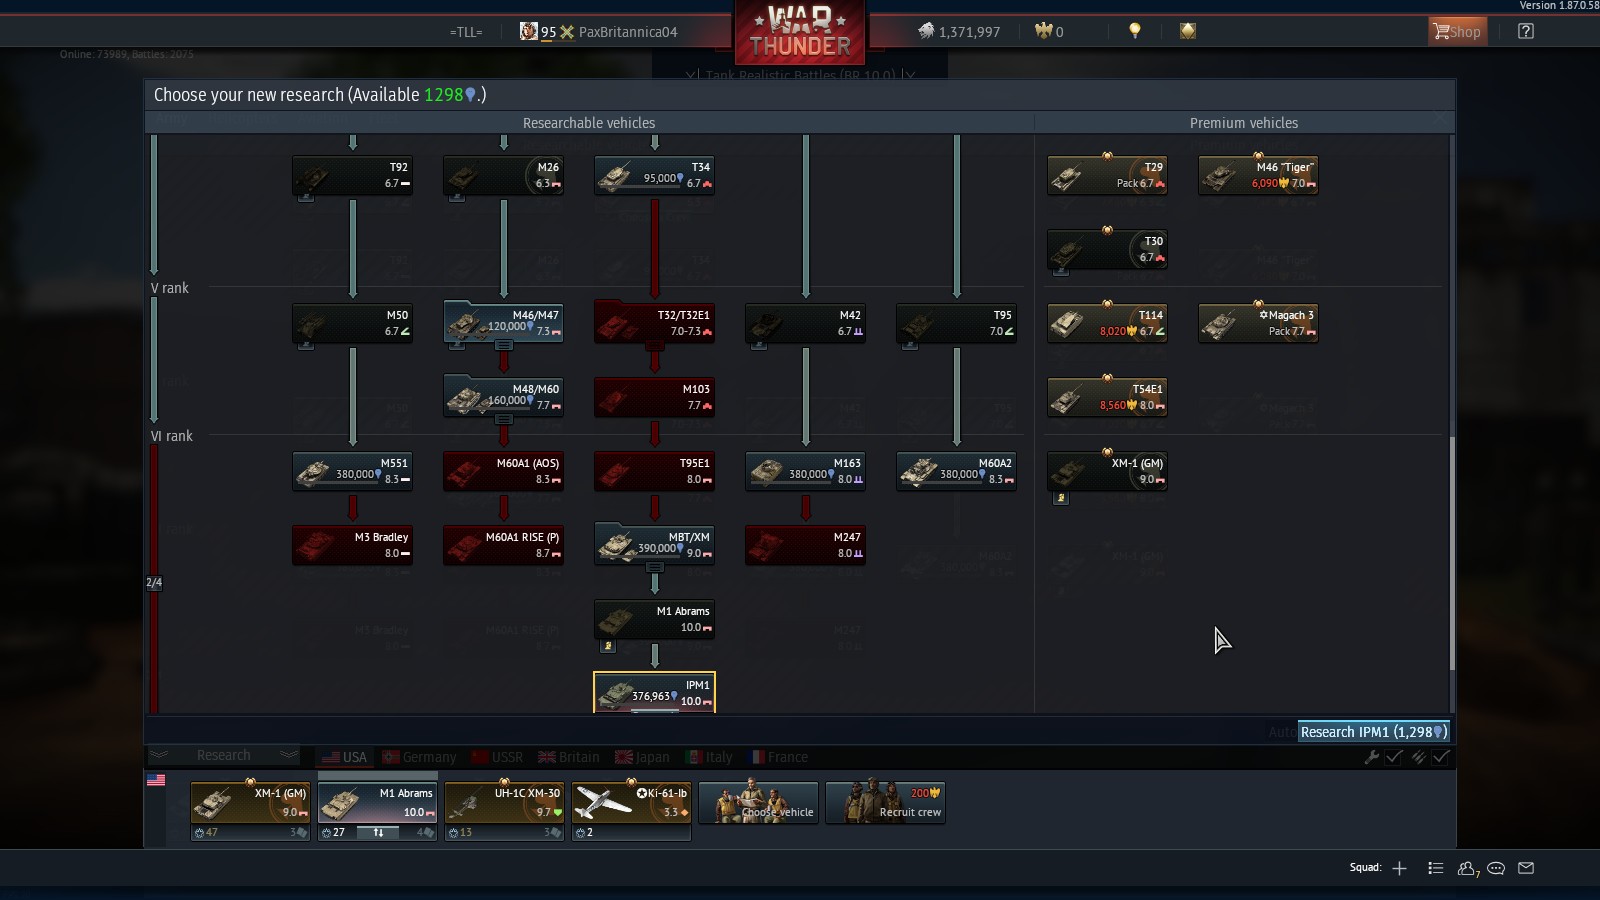Screen dimensions: 1600x900
Task: Open the list icon beside Squad
Action: pos(1435,868)
